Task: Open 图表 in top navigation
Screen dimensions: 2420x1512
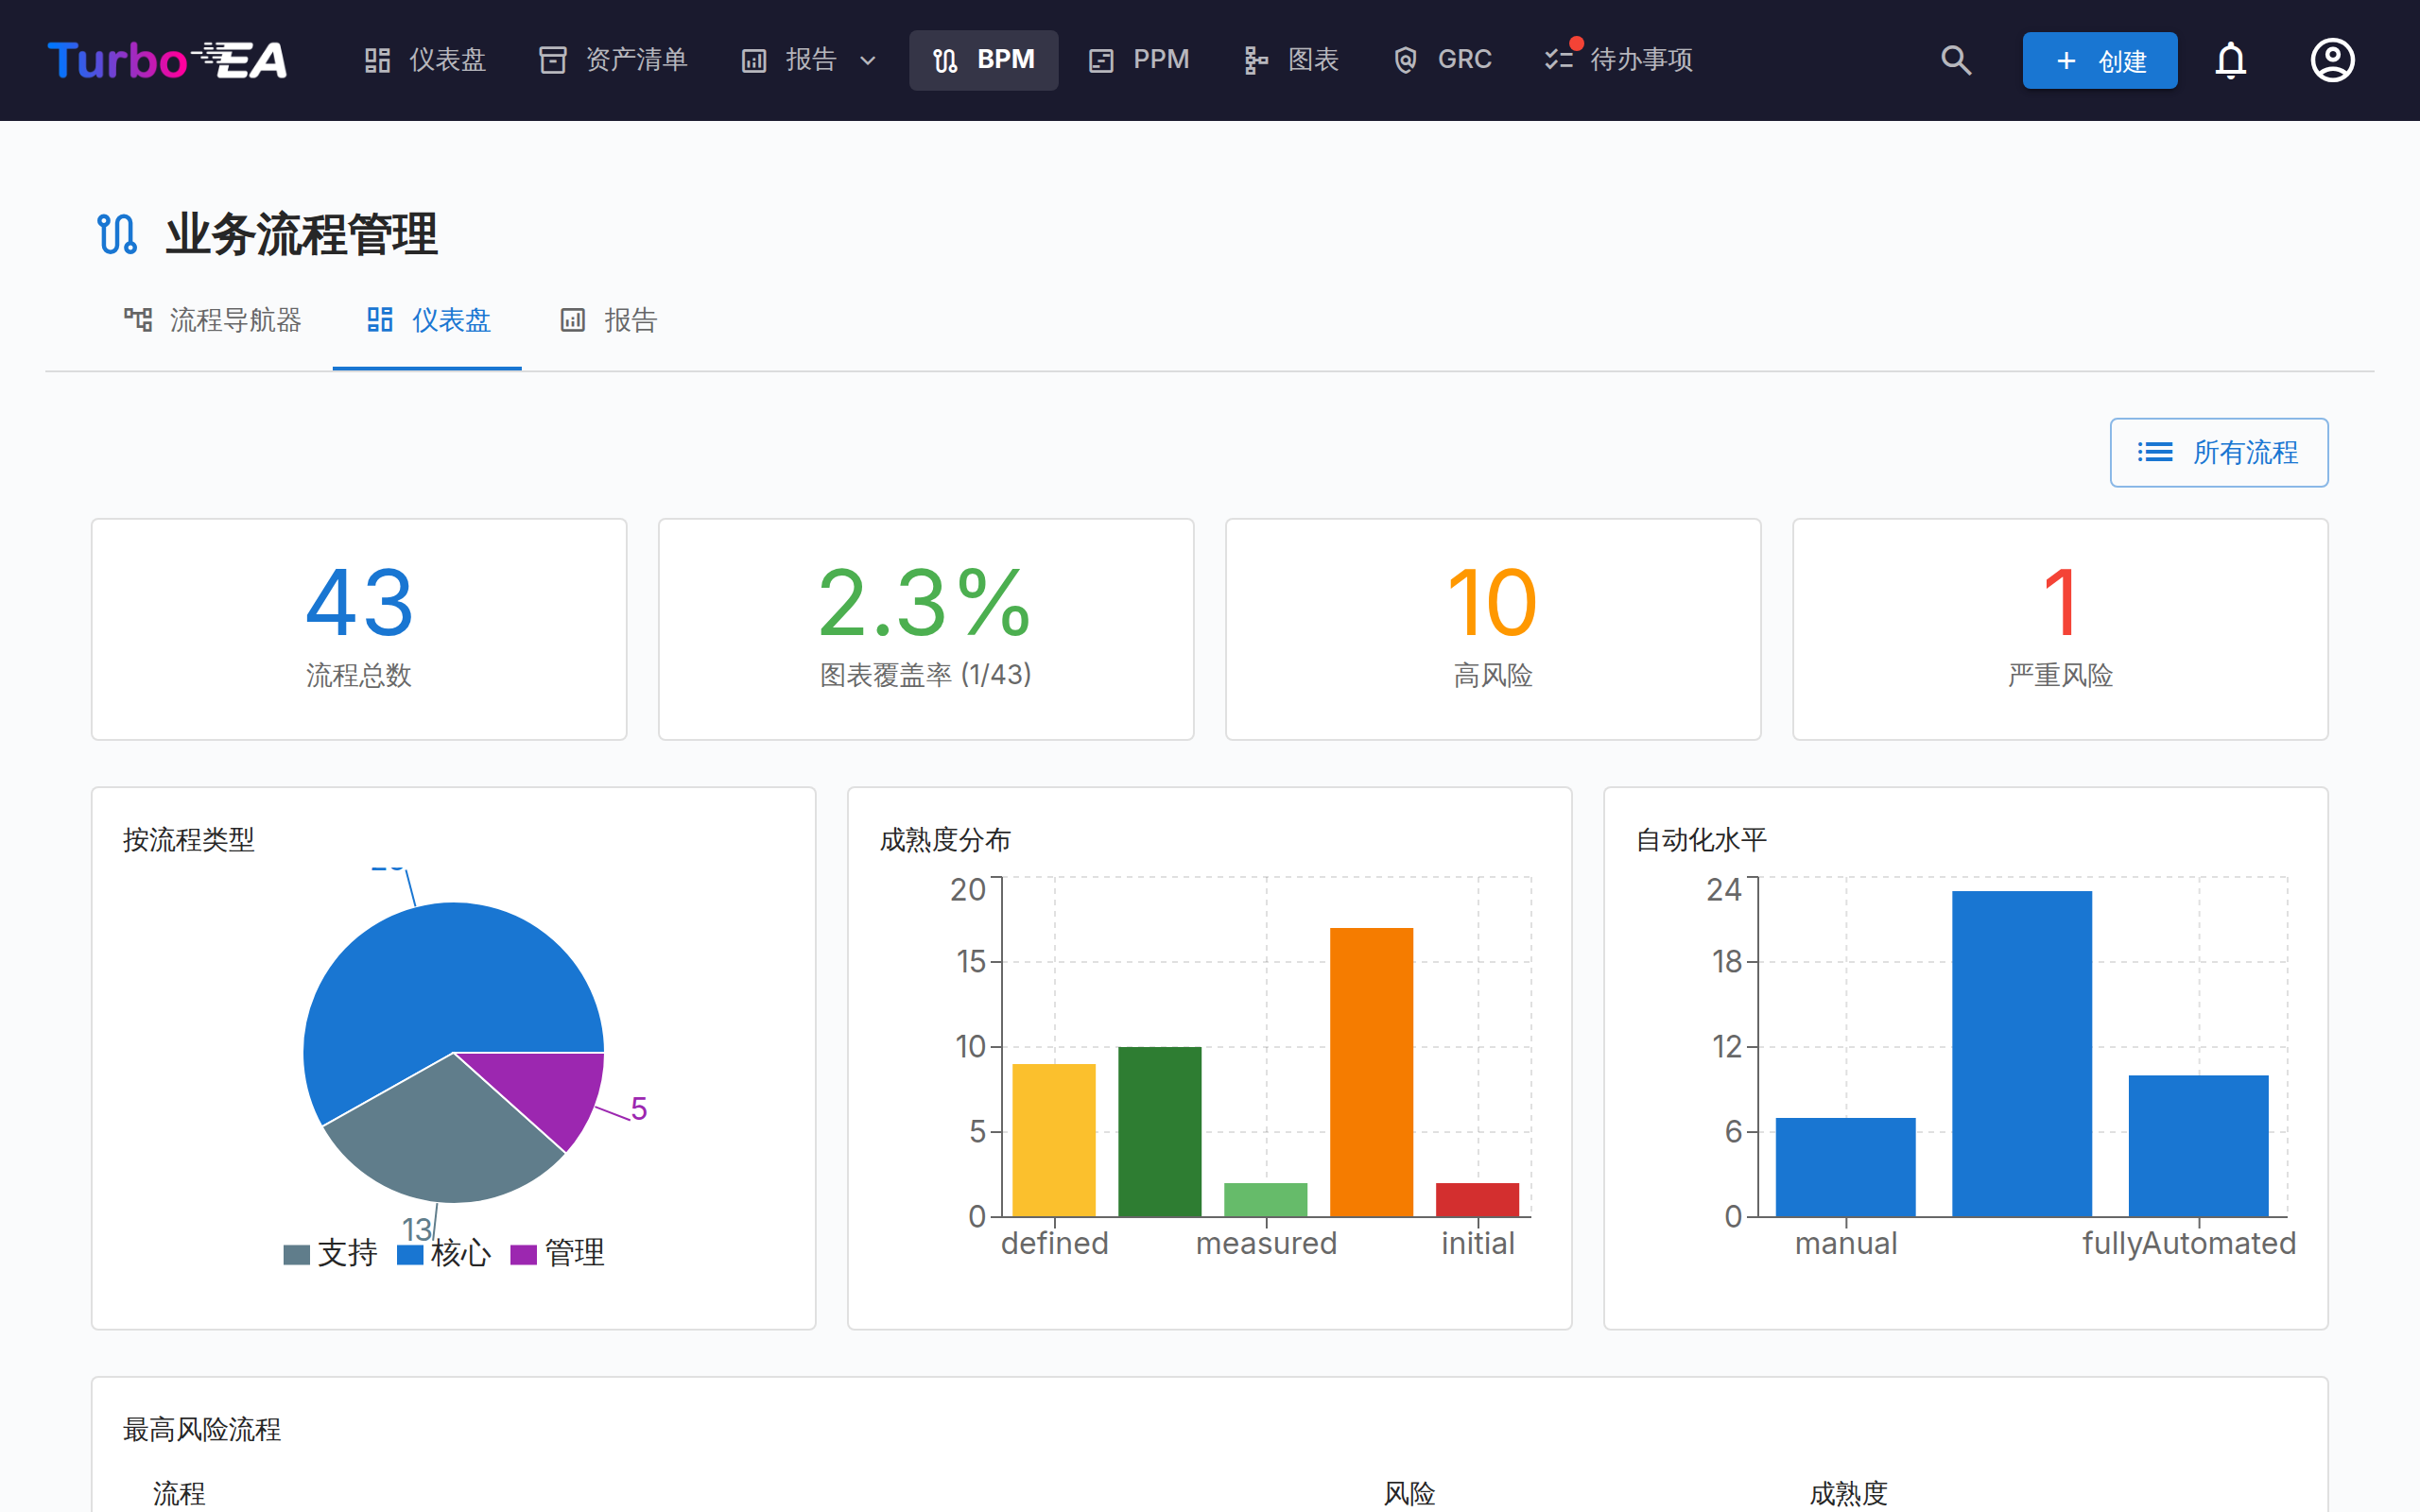Action: (1292, 60)
